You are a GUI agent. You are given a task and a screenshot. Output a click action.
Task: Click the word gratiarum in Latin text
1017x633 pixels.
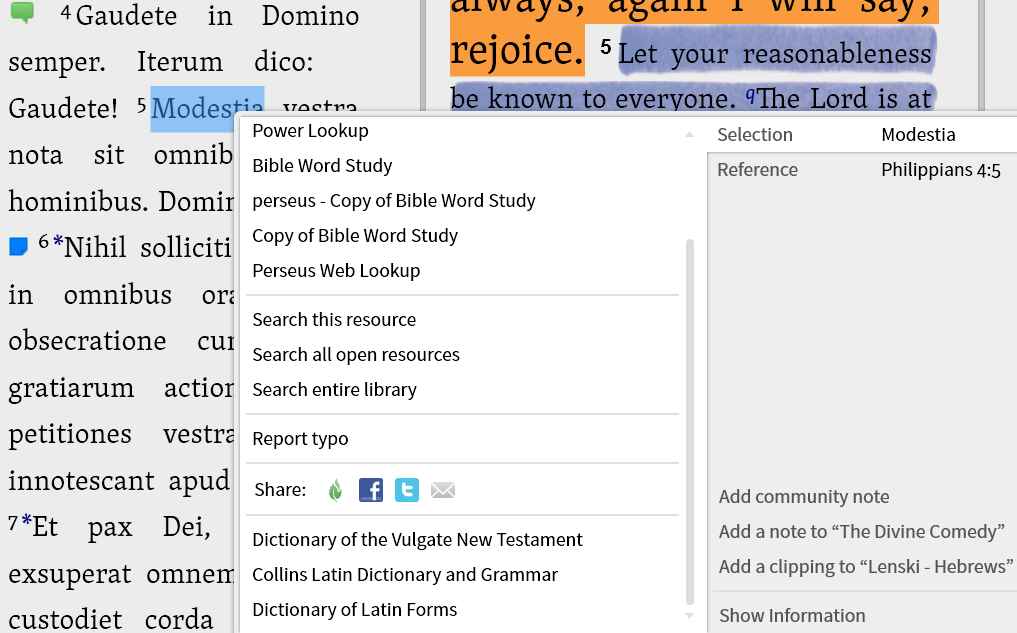pos(71,388)
